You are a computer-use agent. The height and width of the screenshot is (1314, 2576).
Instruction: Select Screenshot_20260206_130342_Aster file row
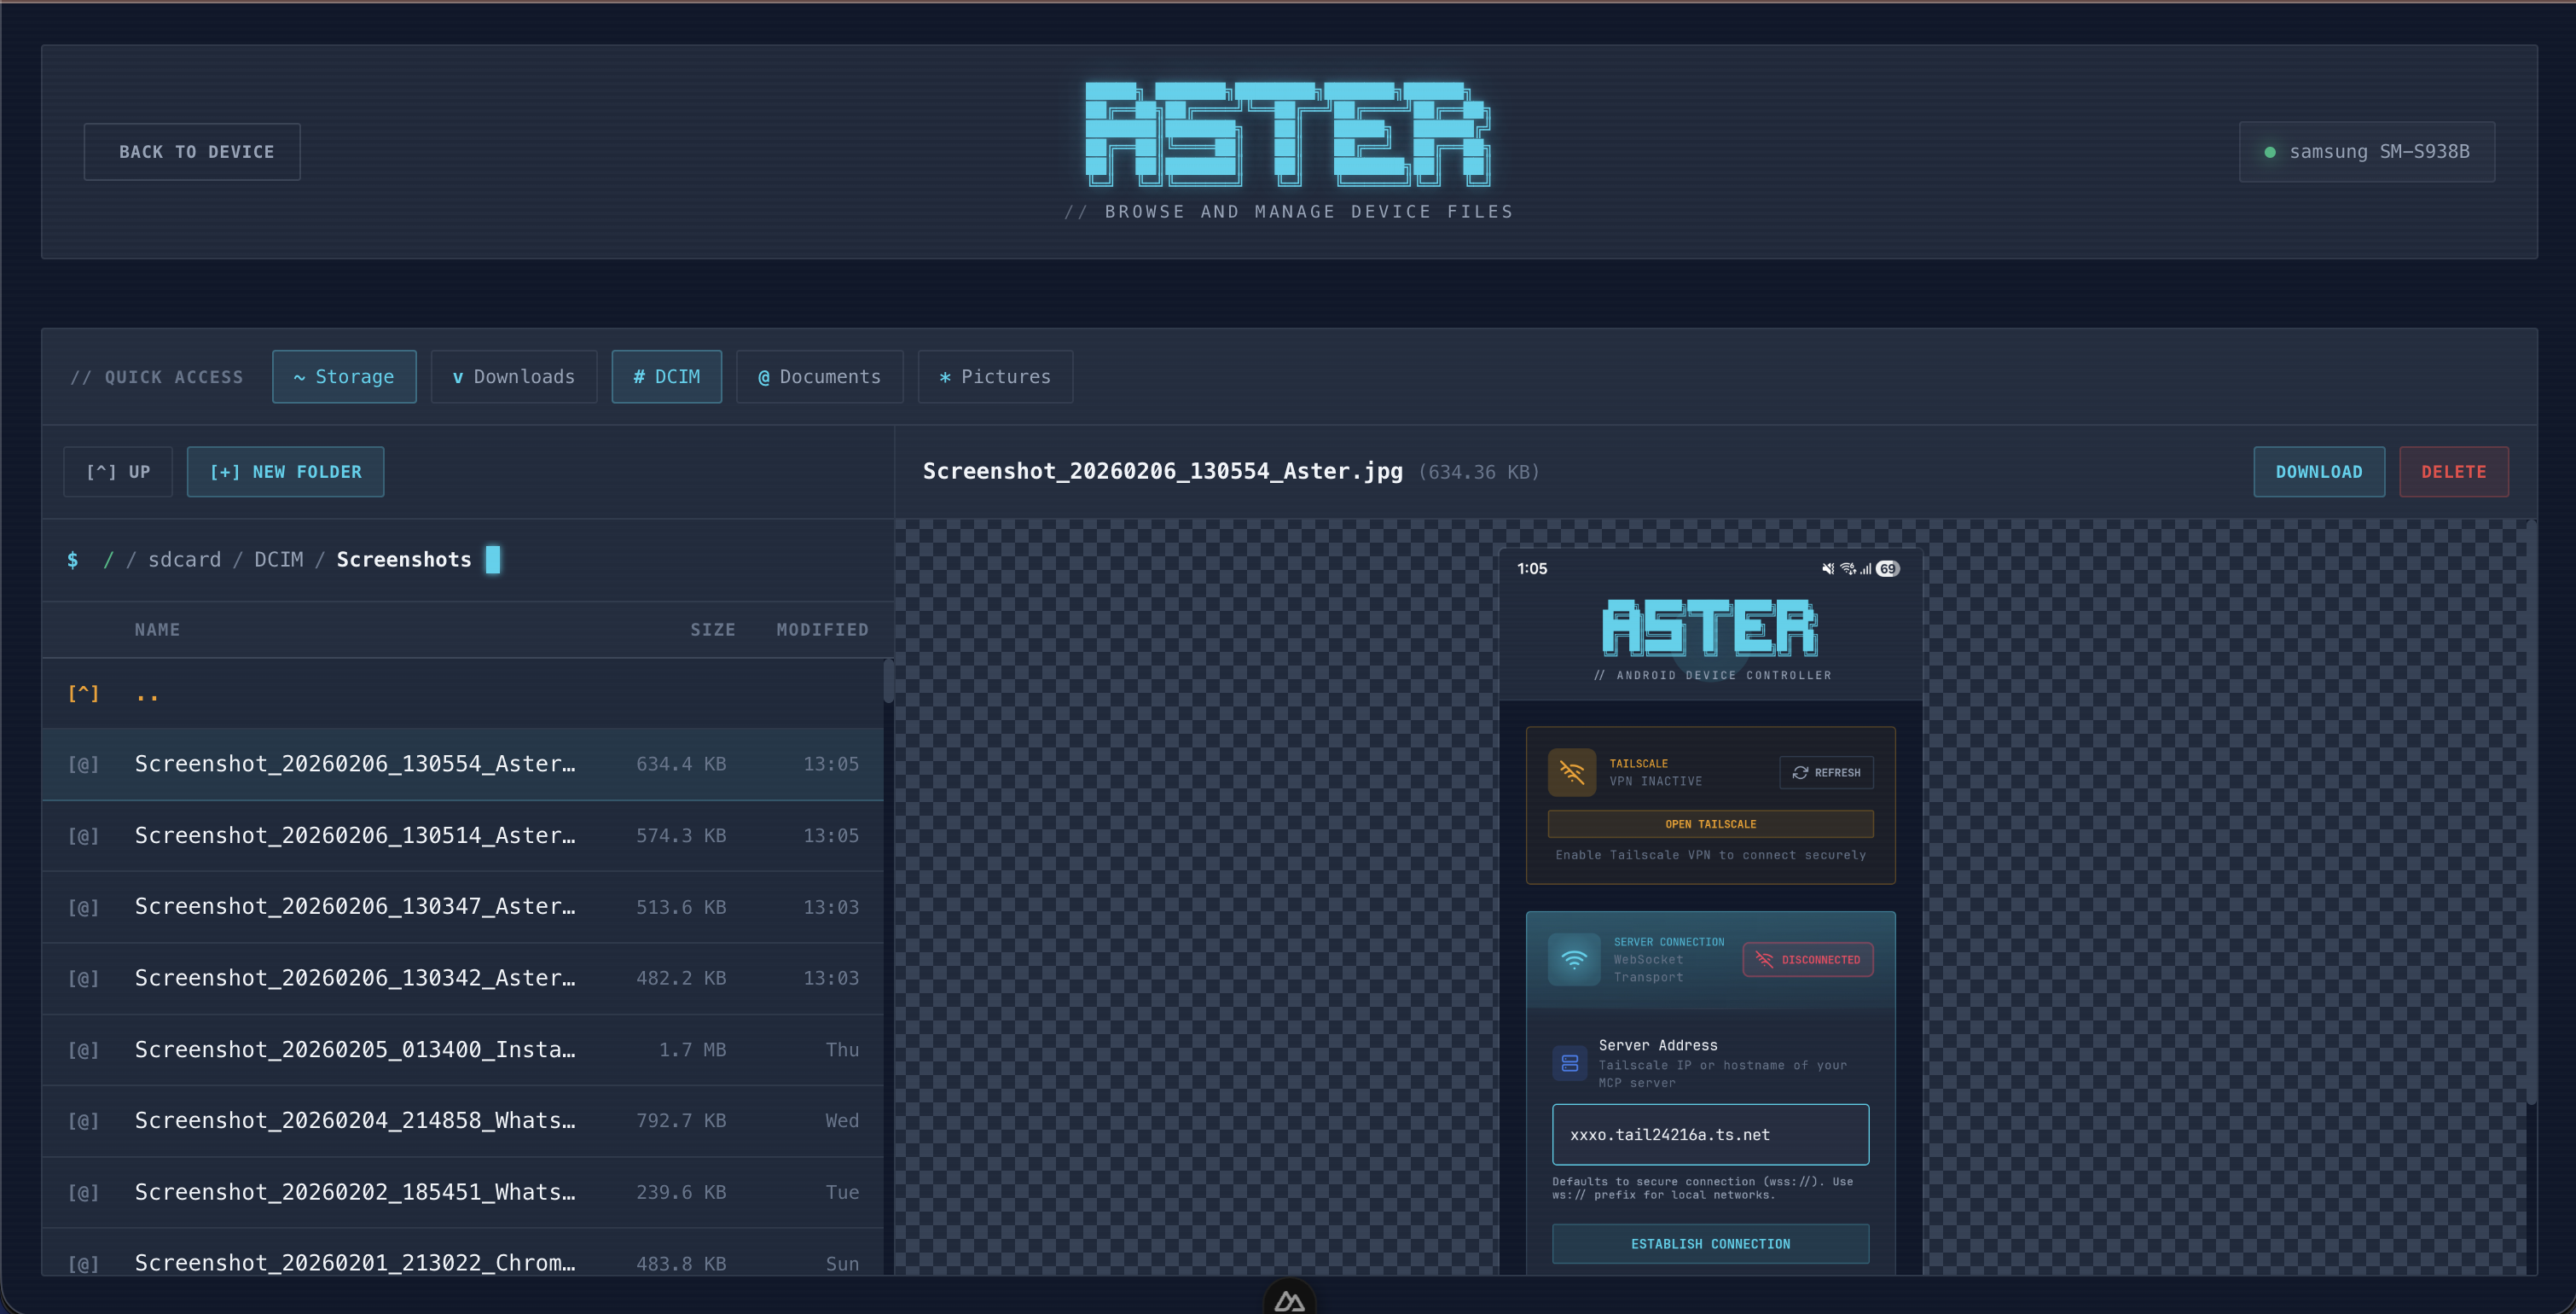462,978
